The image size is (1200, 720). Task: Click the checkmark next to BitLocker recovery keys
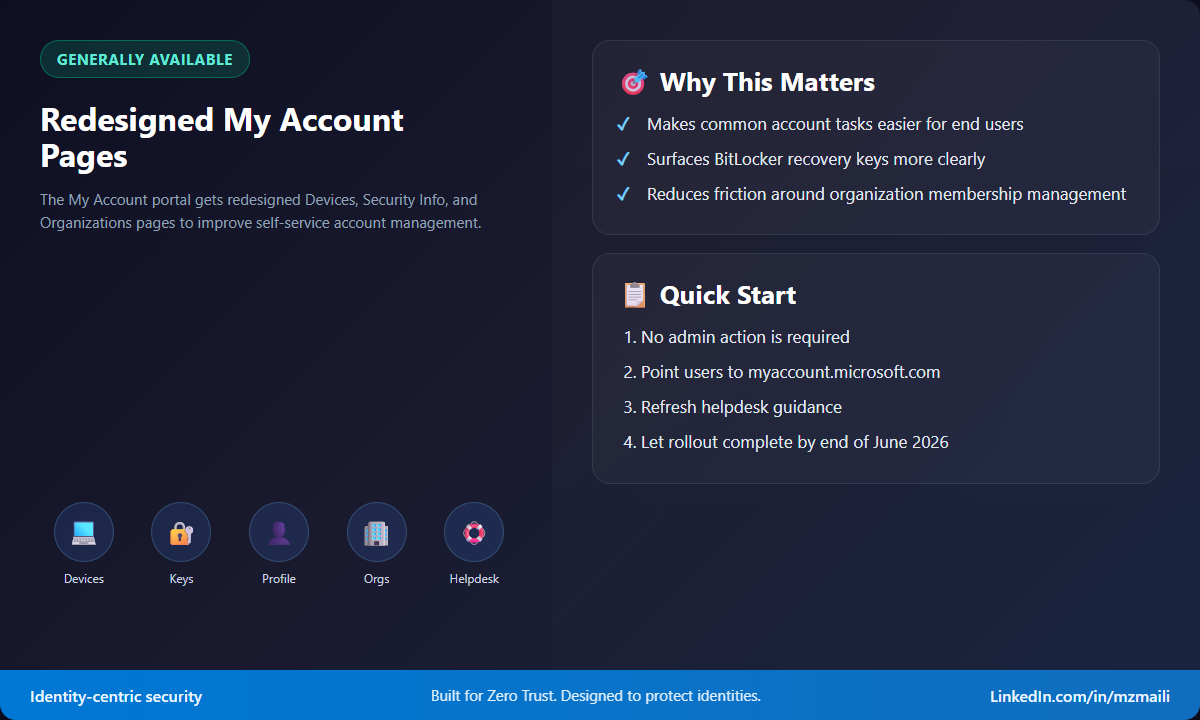[x=623, y=159]
